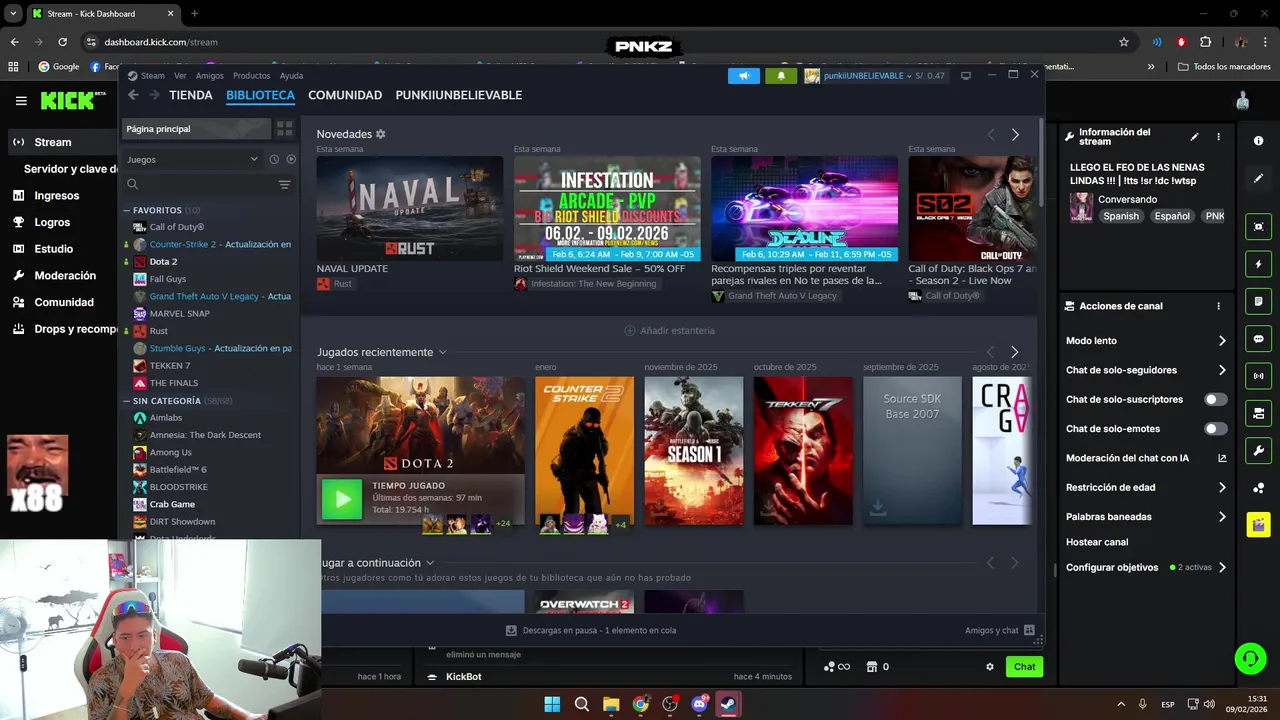Bookmark this page with star icon
The height and width of the screenshot is (720, 1280).
pos(1124,42)
